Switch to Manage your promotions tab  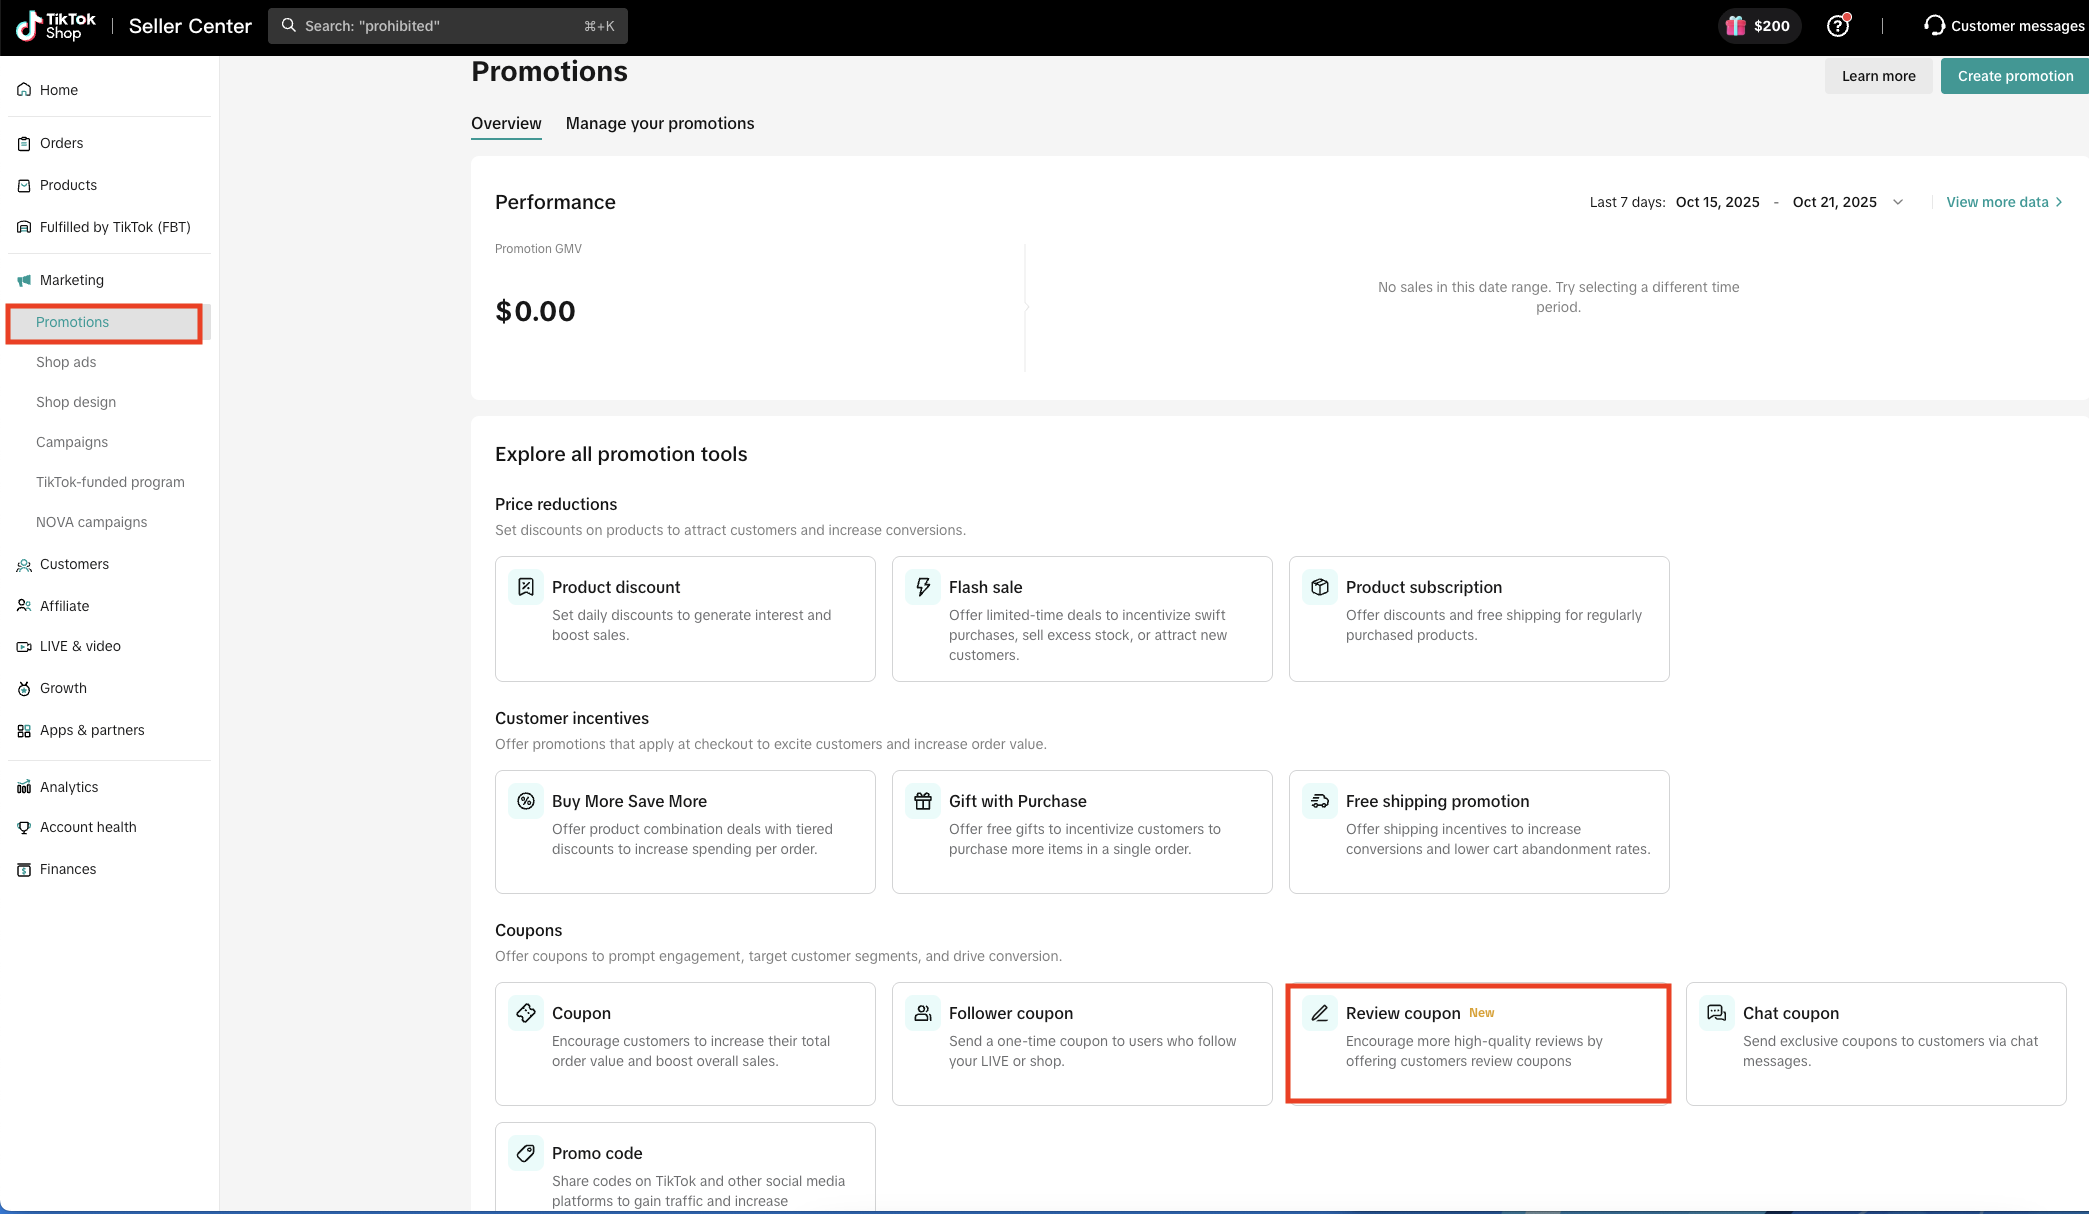(x=660, y=123)
